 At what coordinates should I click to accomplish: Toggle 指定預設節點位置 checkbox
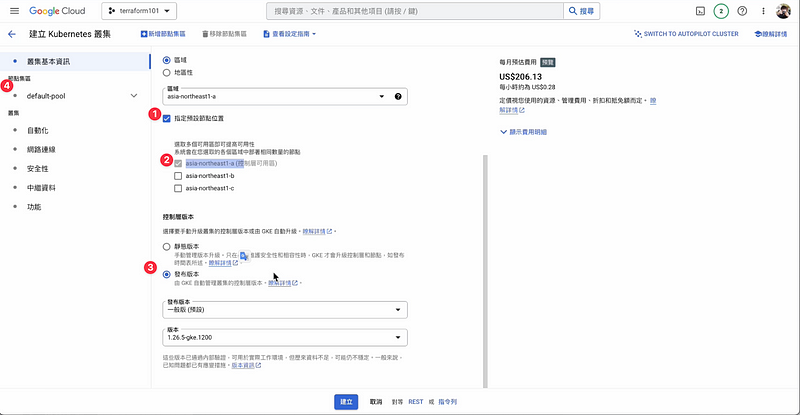166,118
